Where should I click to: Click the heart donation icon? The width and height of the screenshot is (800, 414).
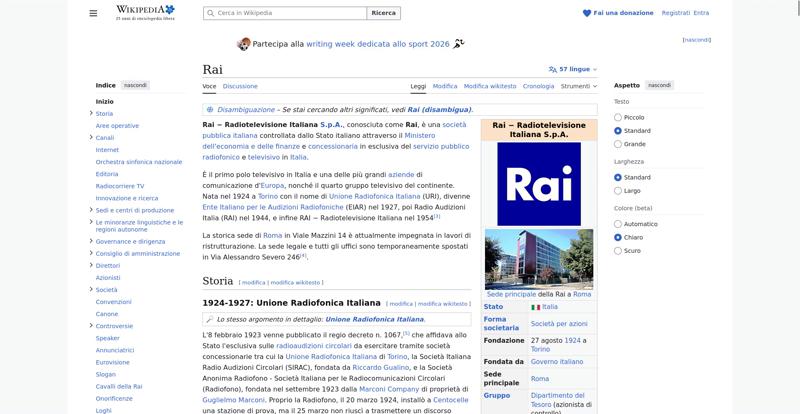click(x=587, y=13)
